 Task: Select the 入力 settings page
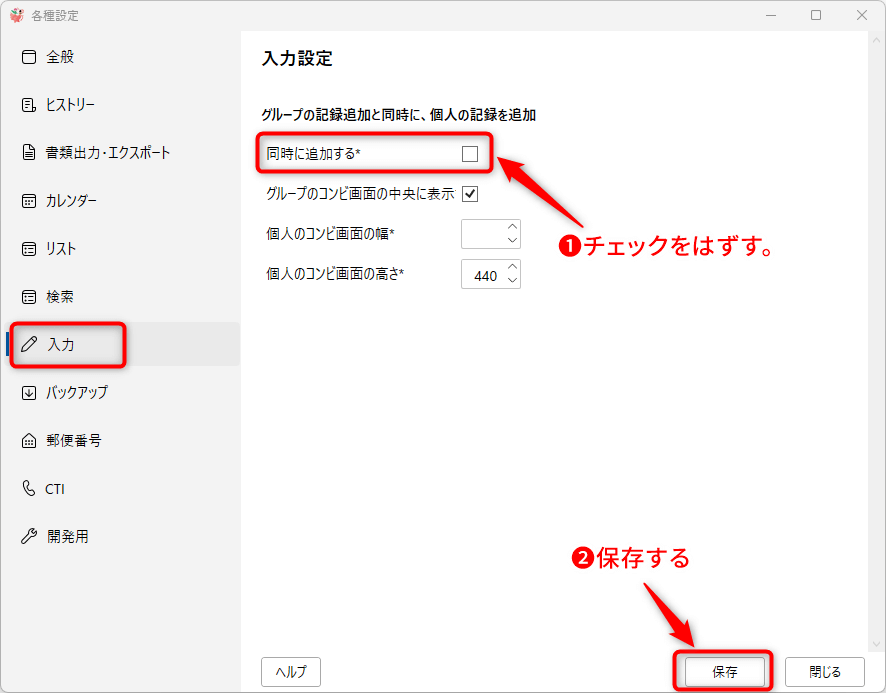[121, 344]
